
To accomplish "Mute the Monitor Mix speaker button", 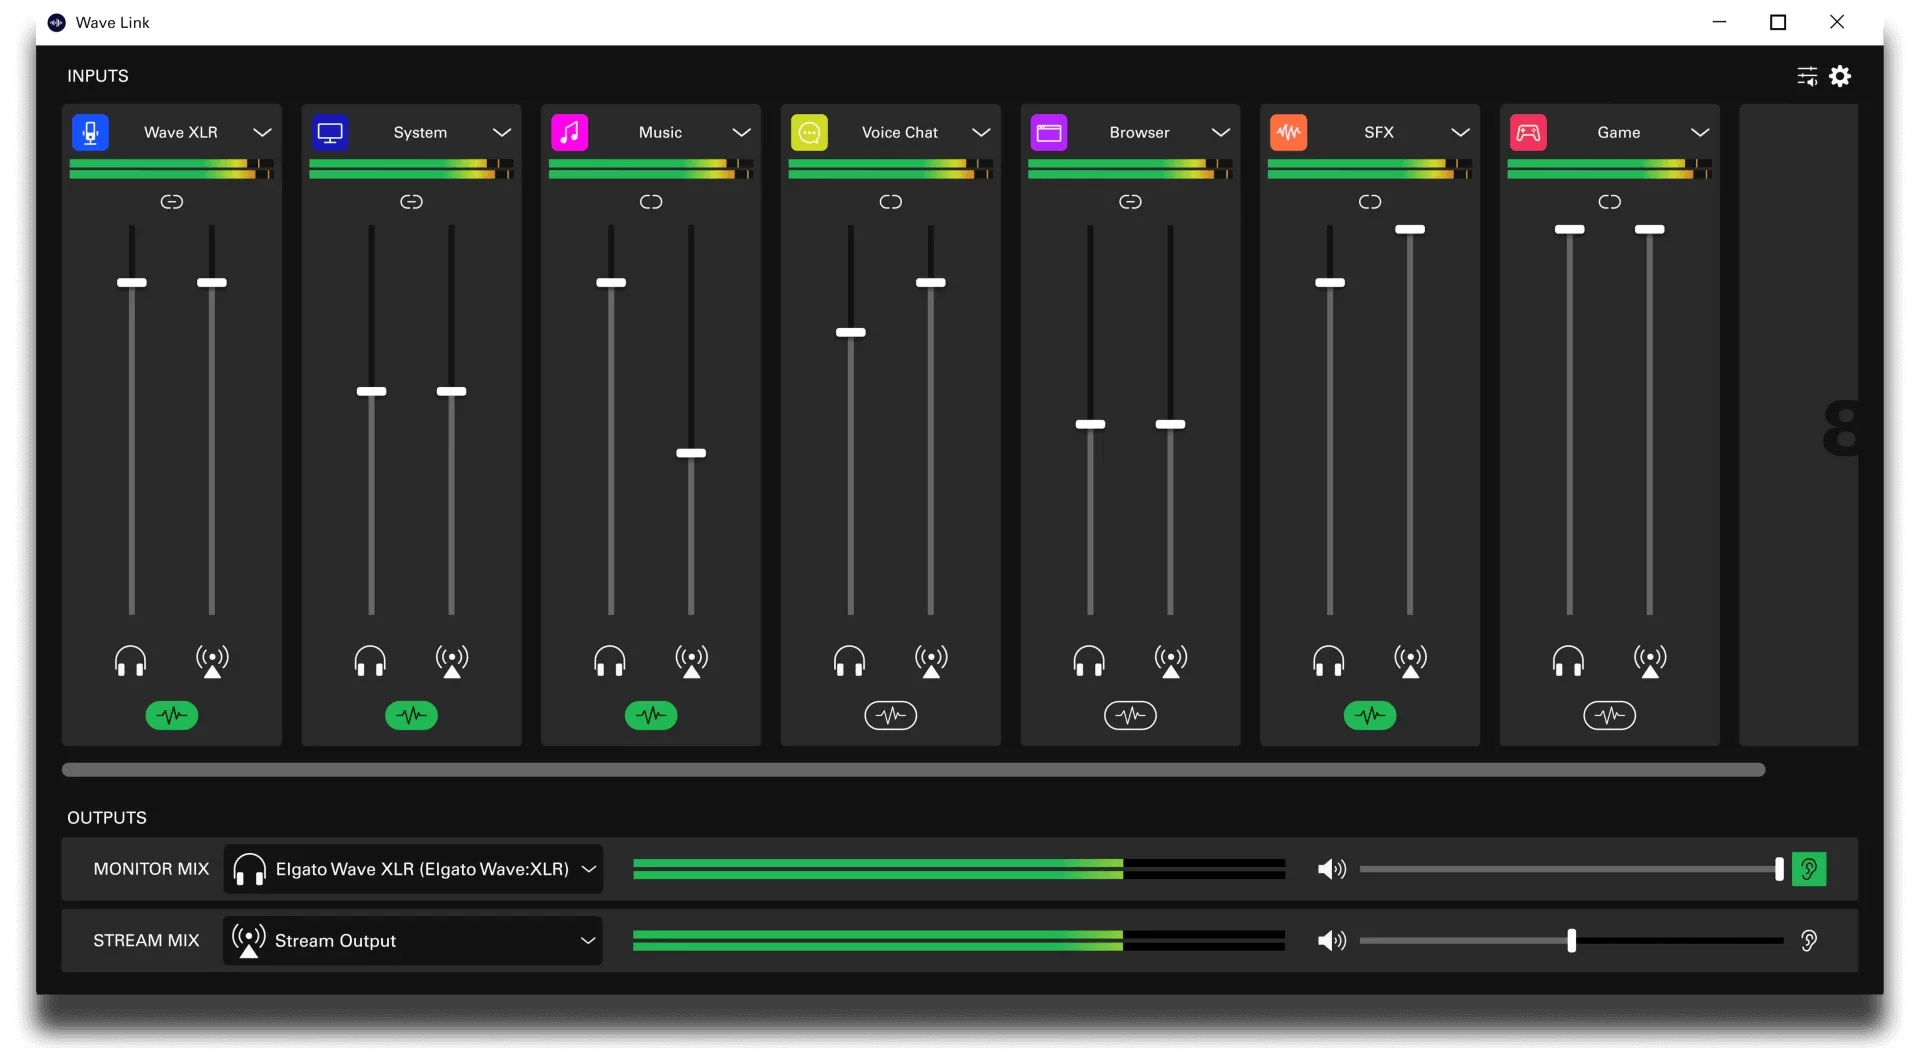I will pyautogui.click(x=1332, y=869).
